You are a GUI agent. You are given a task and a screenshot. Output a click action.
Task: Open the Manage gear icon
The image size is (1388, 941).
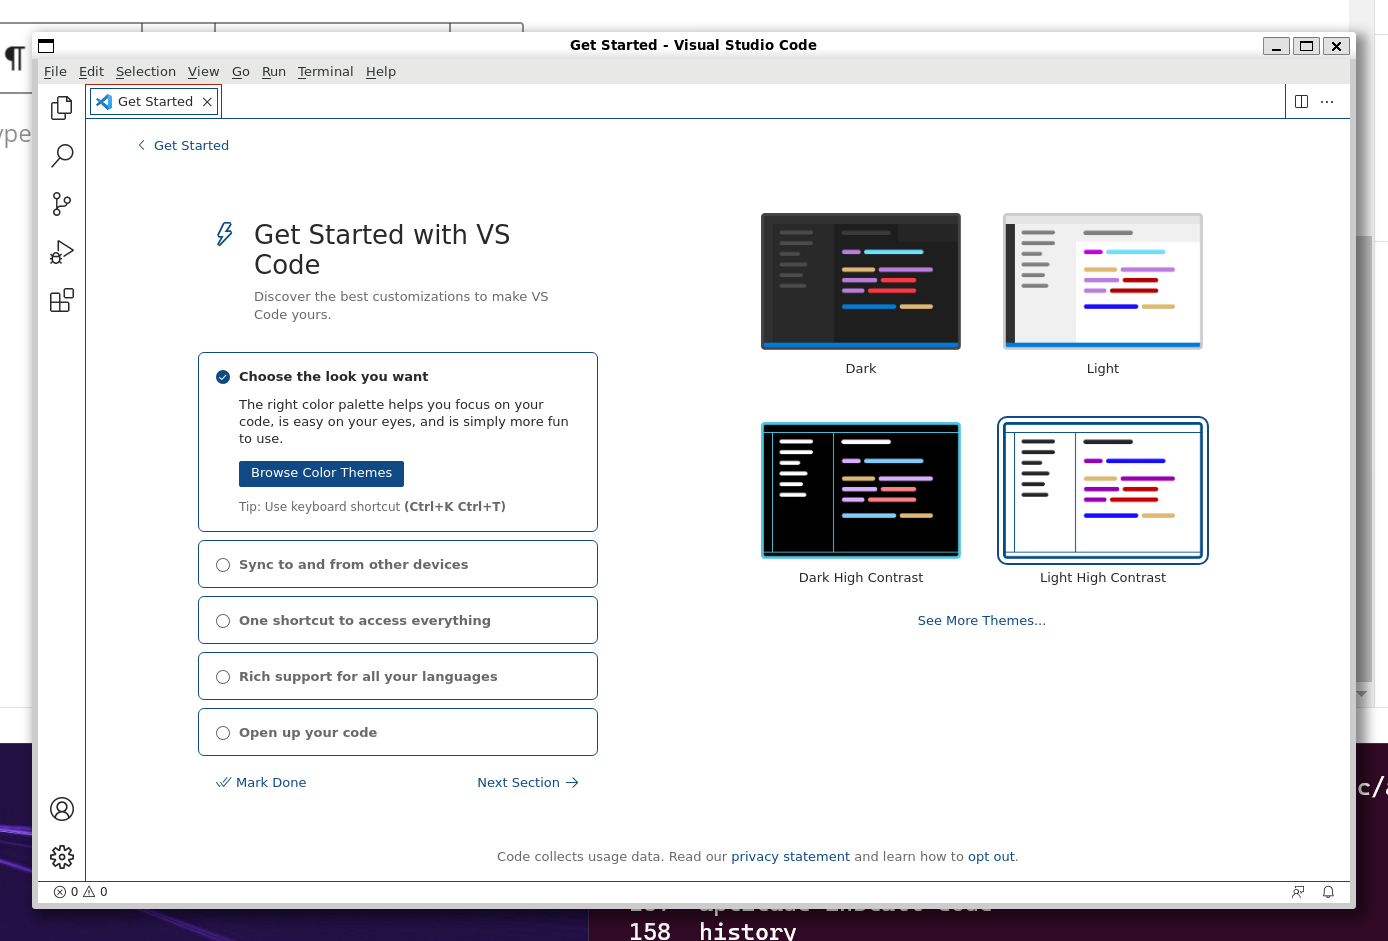click(62, 857)
